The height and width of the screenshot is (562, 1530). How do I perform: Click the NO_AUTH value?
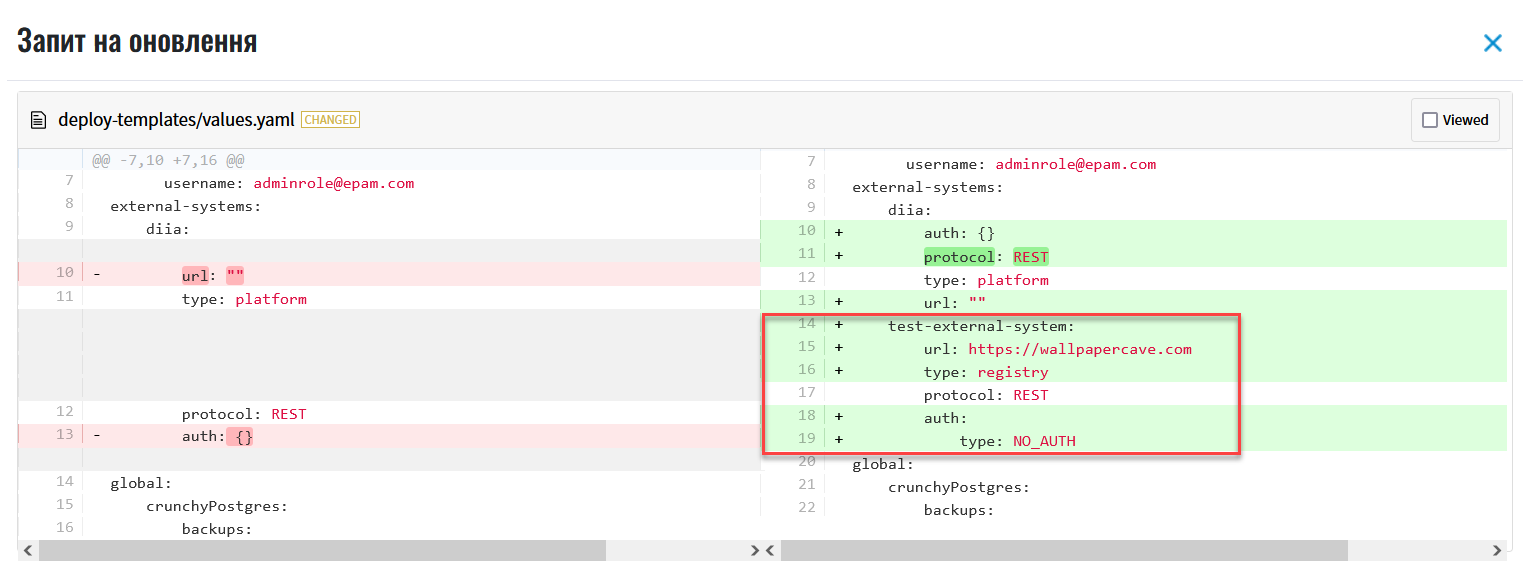(x=1044, y=441)
